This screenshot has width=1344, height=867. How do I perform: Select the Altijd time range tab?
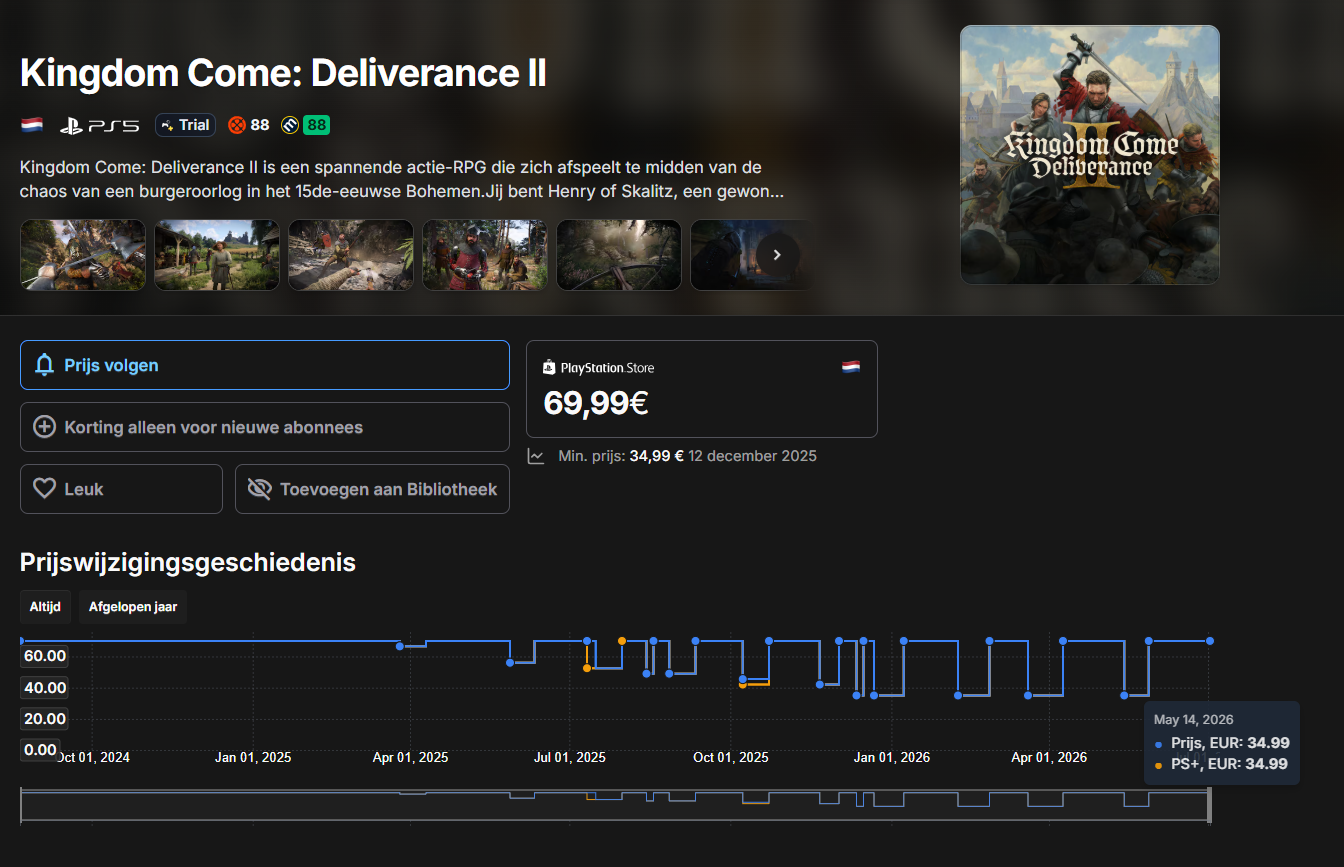[x=45, y=607]
